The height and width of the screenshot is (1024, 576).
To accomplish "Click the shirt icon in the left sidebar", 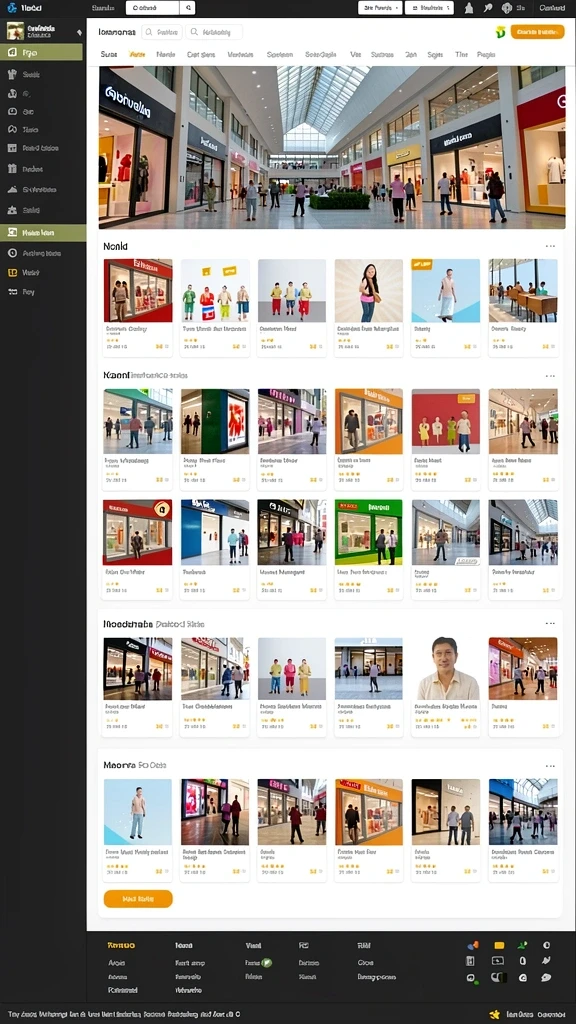I will point(12,74).
